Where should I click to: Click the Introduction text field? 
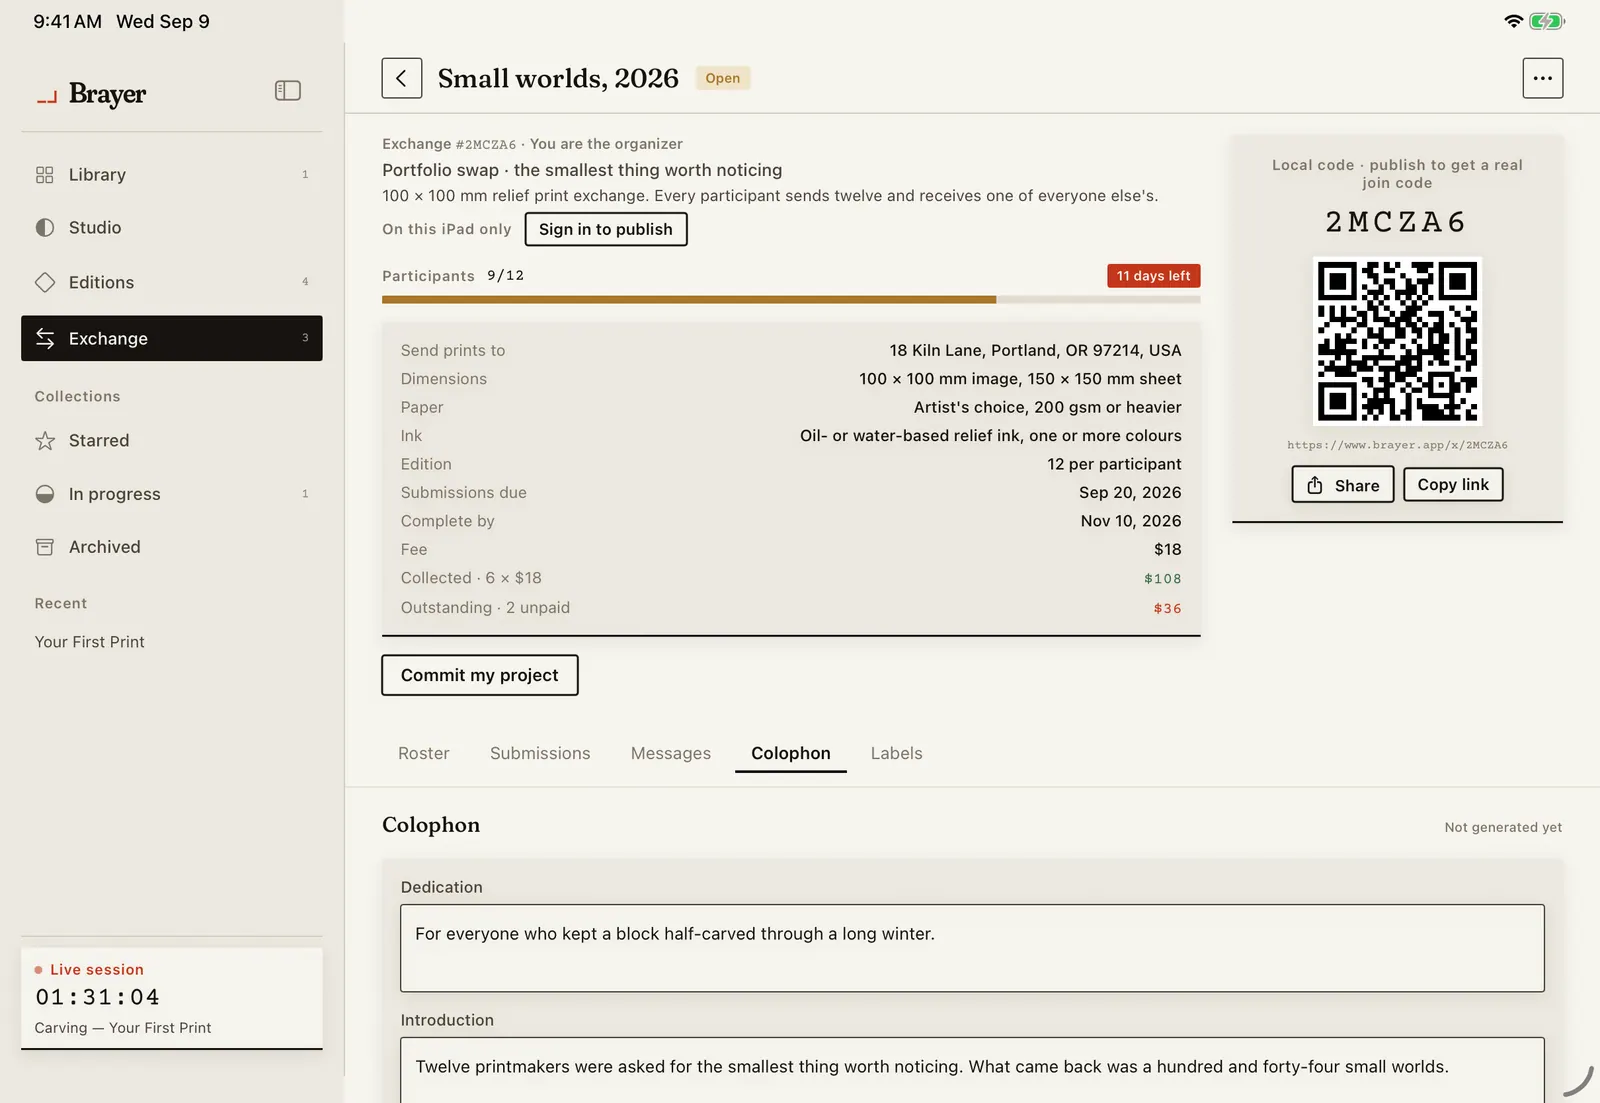click(x=972, y=1070)
